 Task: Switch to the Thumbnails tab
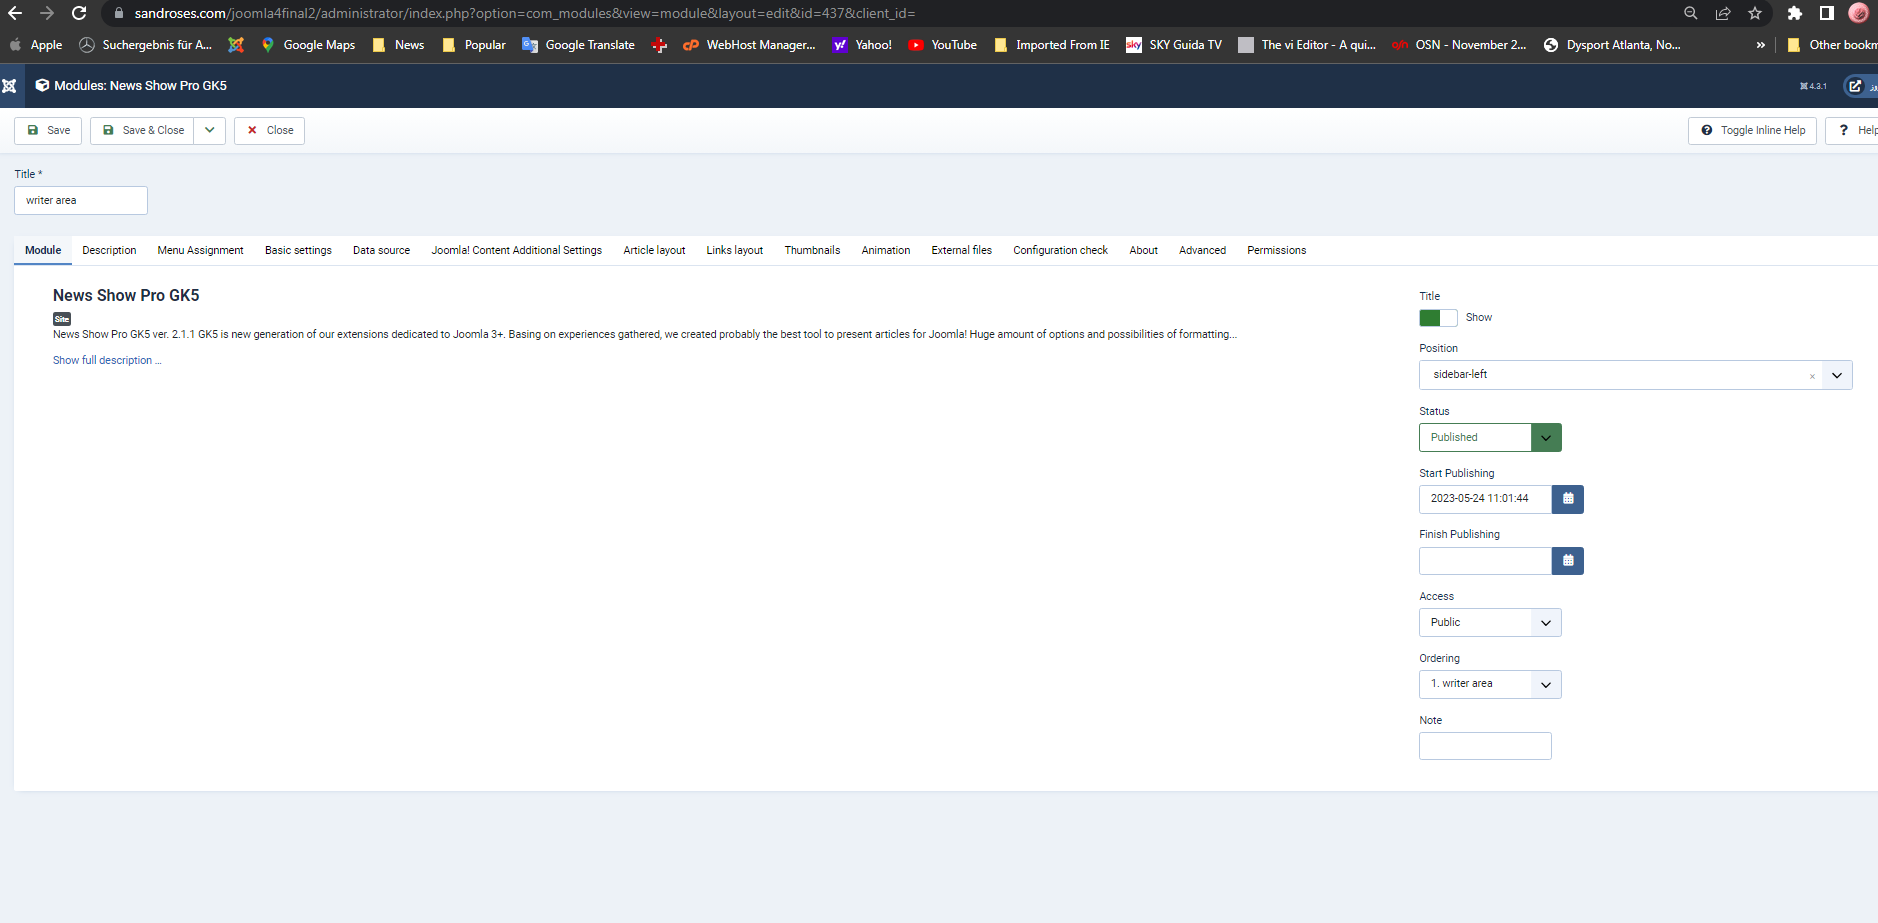point(812,251)
